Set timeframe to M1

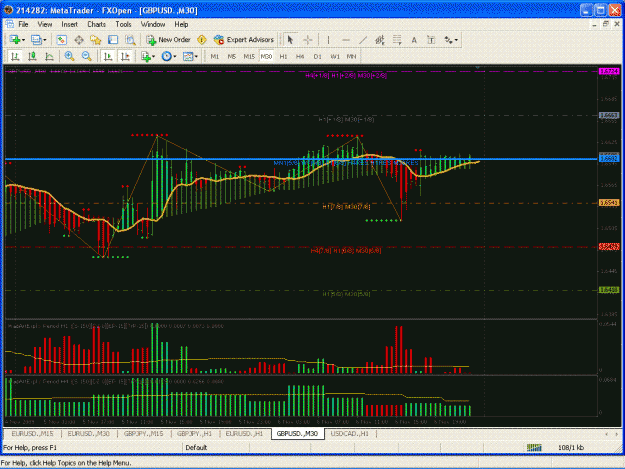pos(215,57)
